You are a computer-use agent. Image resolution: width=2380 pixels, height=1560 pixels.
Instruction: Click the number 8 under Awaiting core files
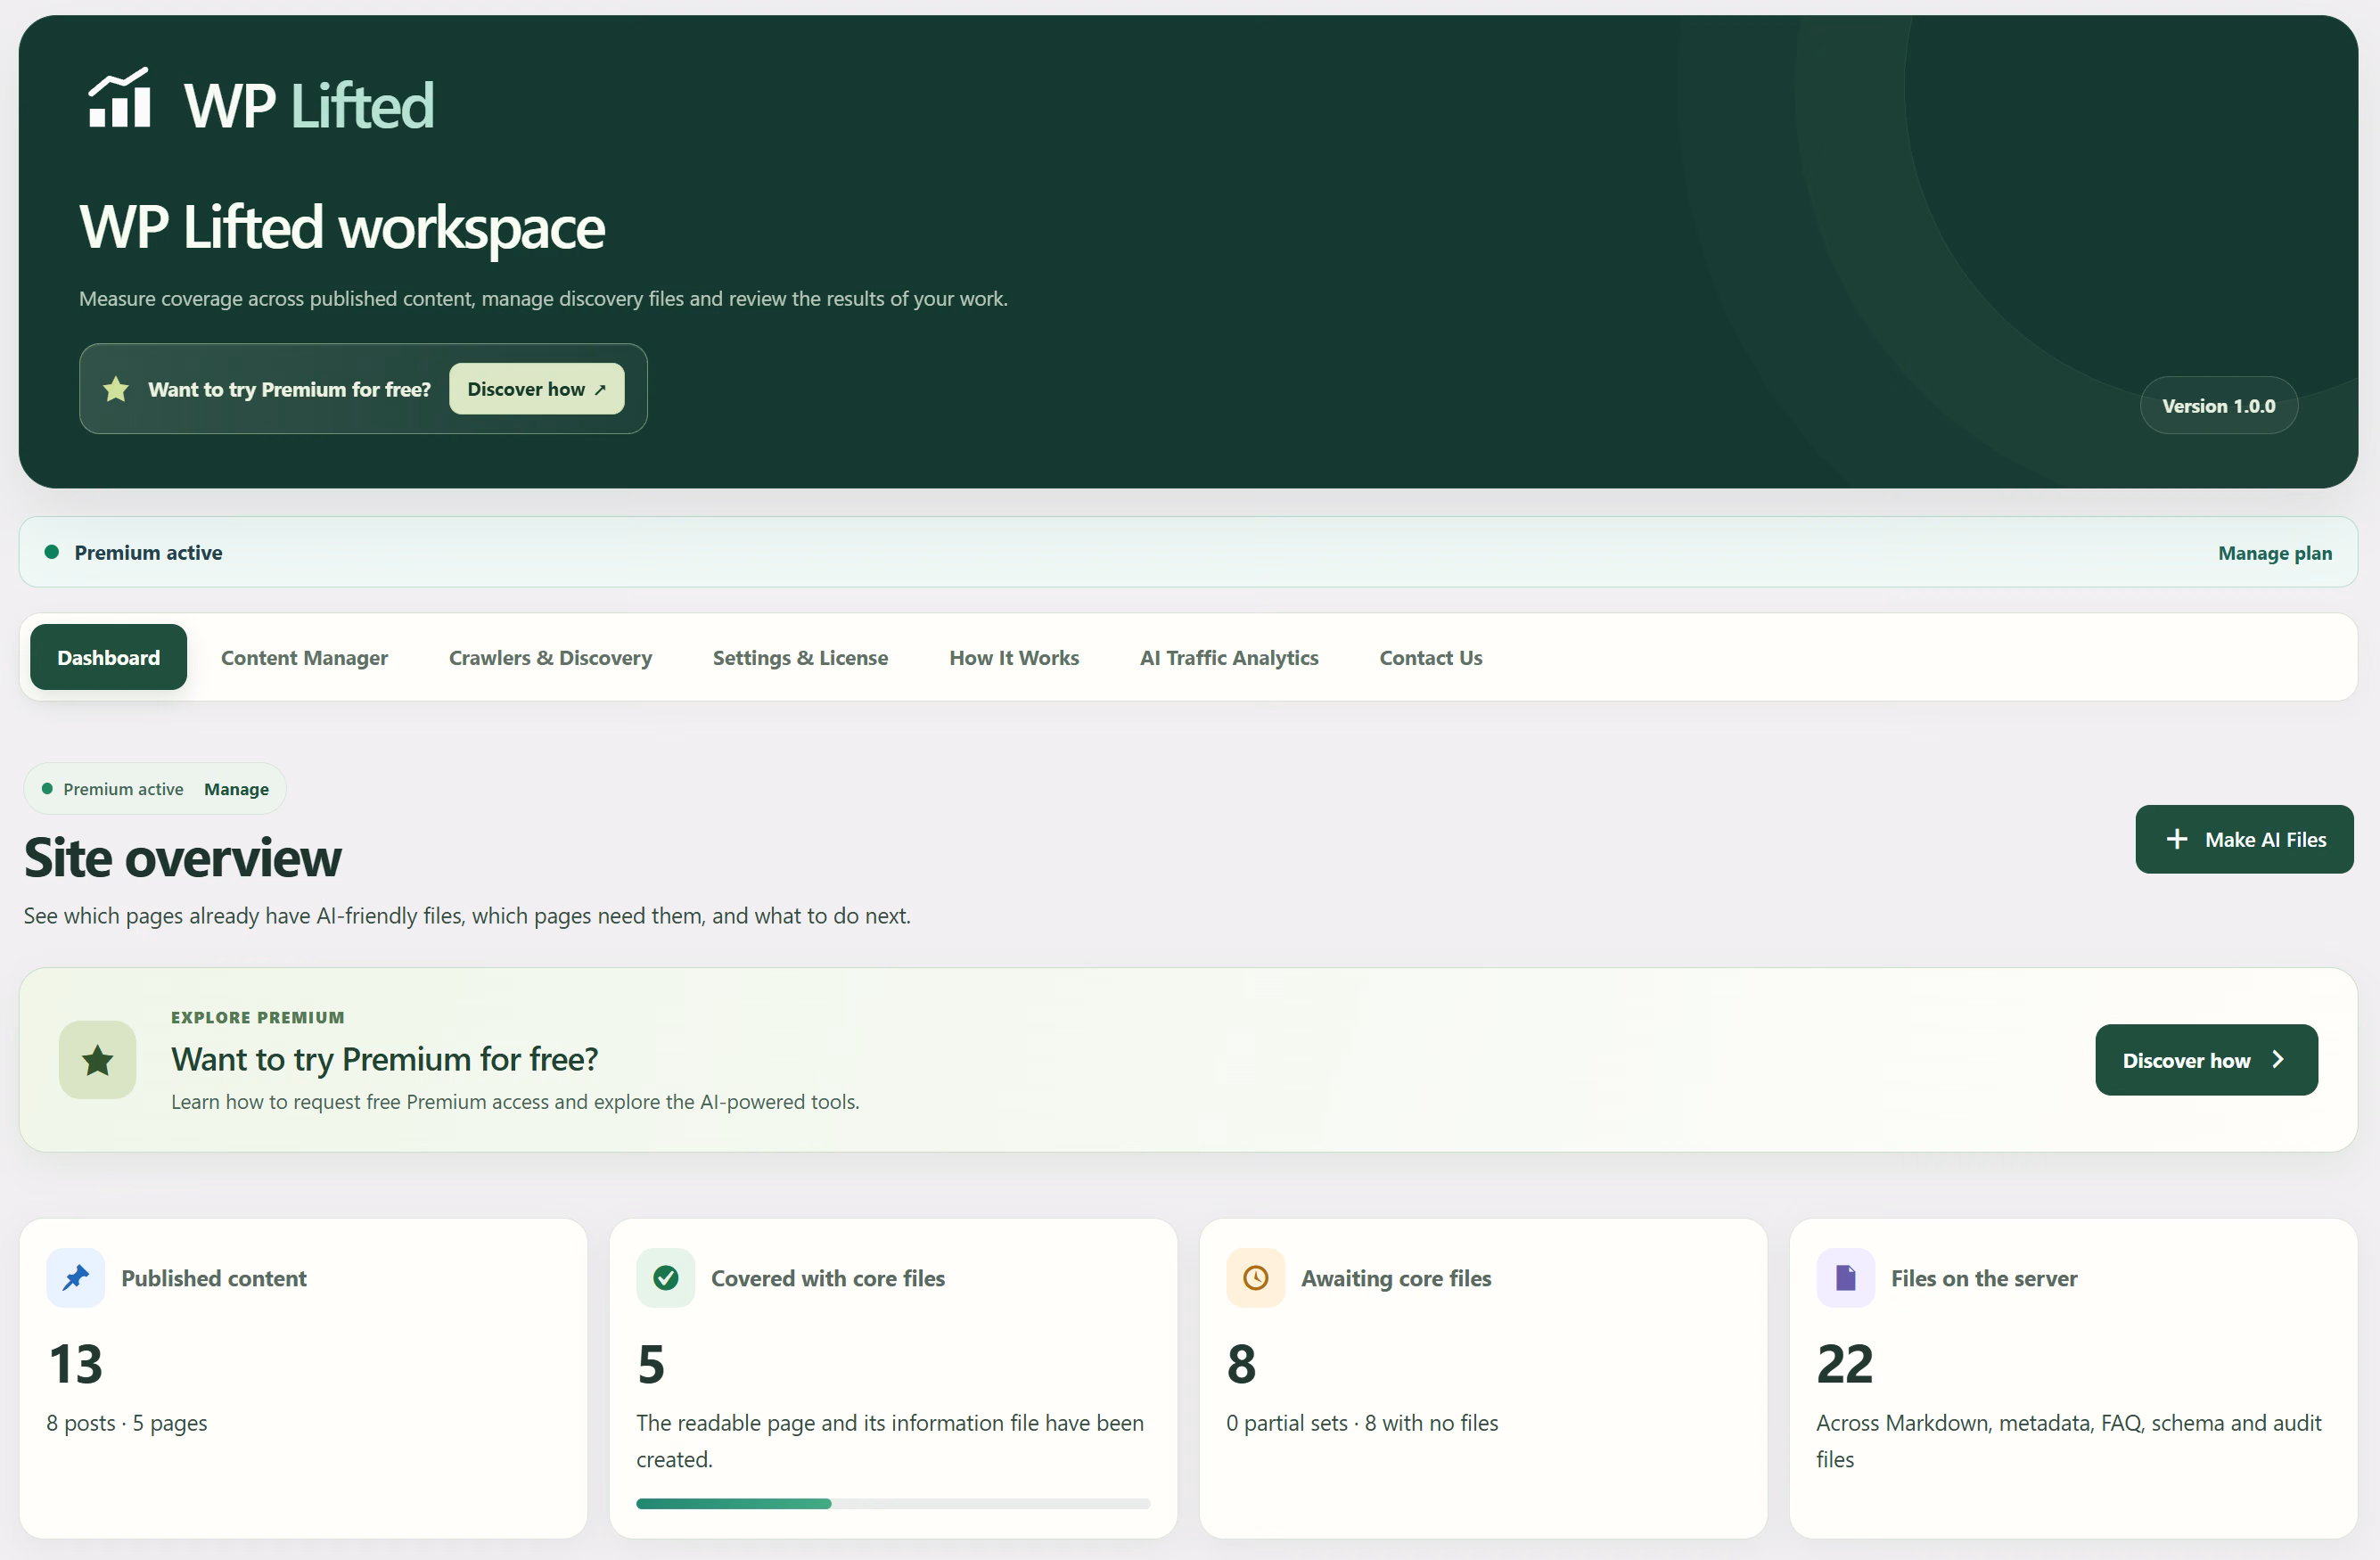coord(1241,1364)
